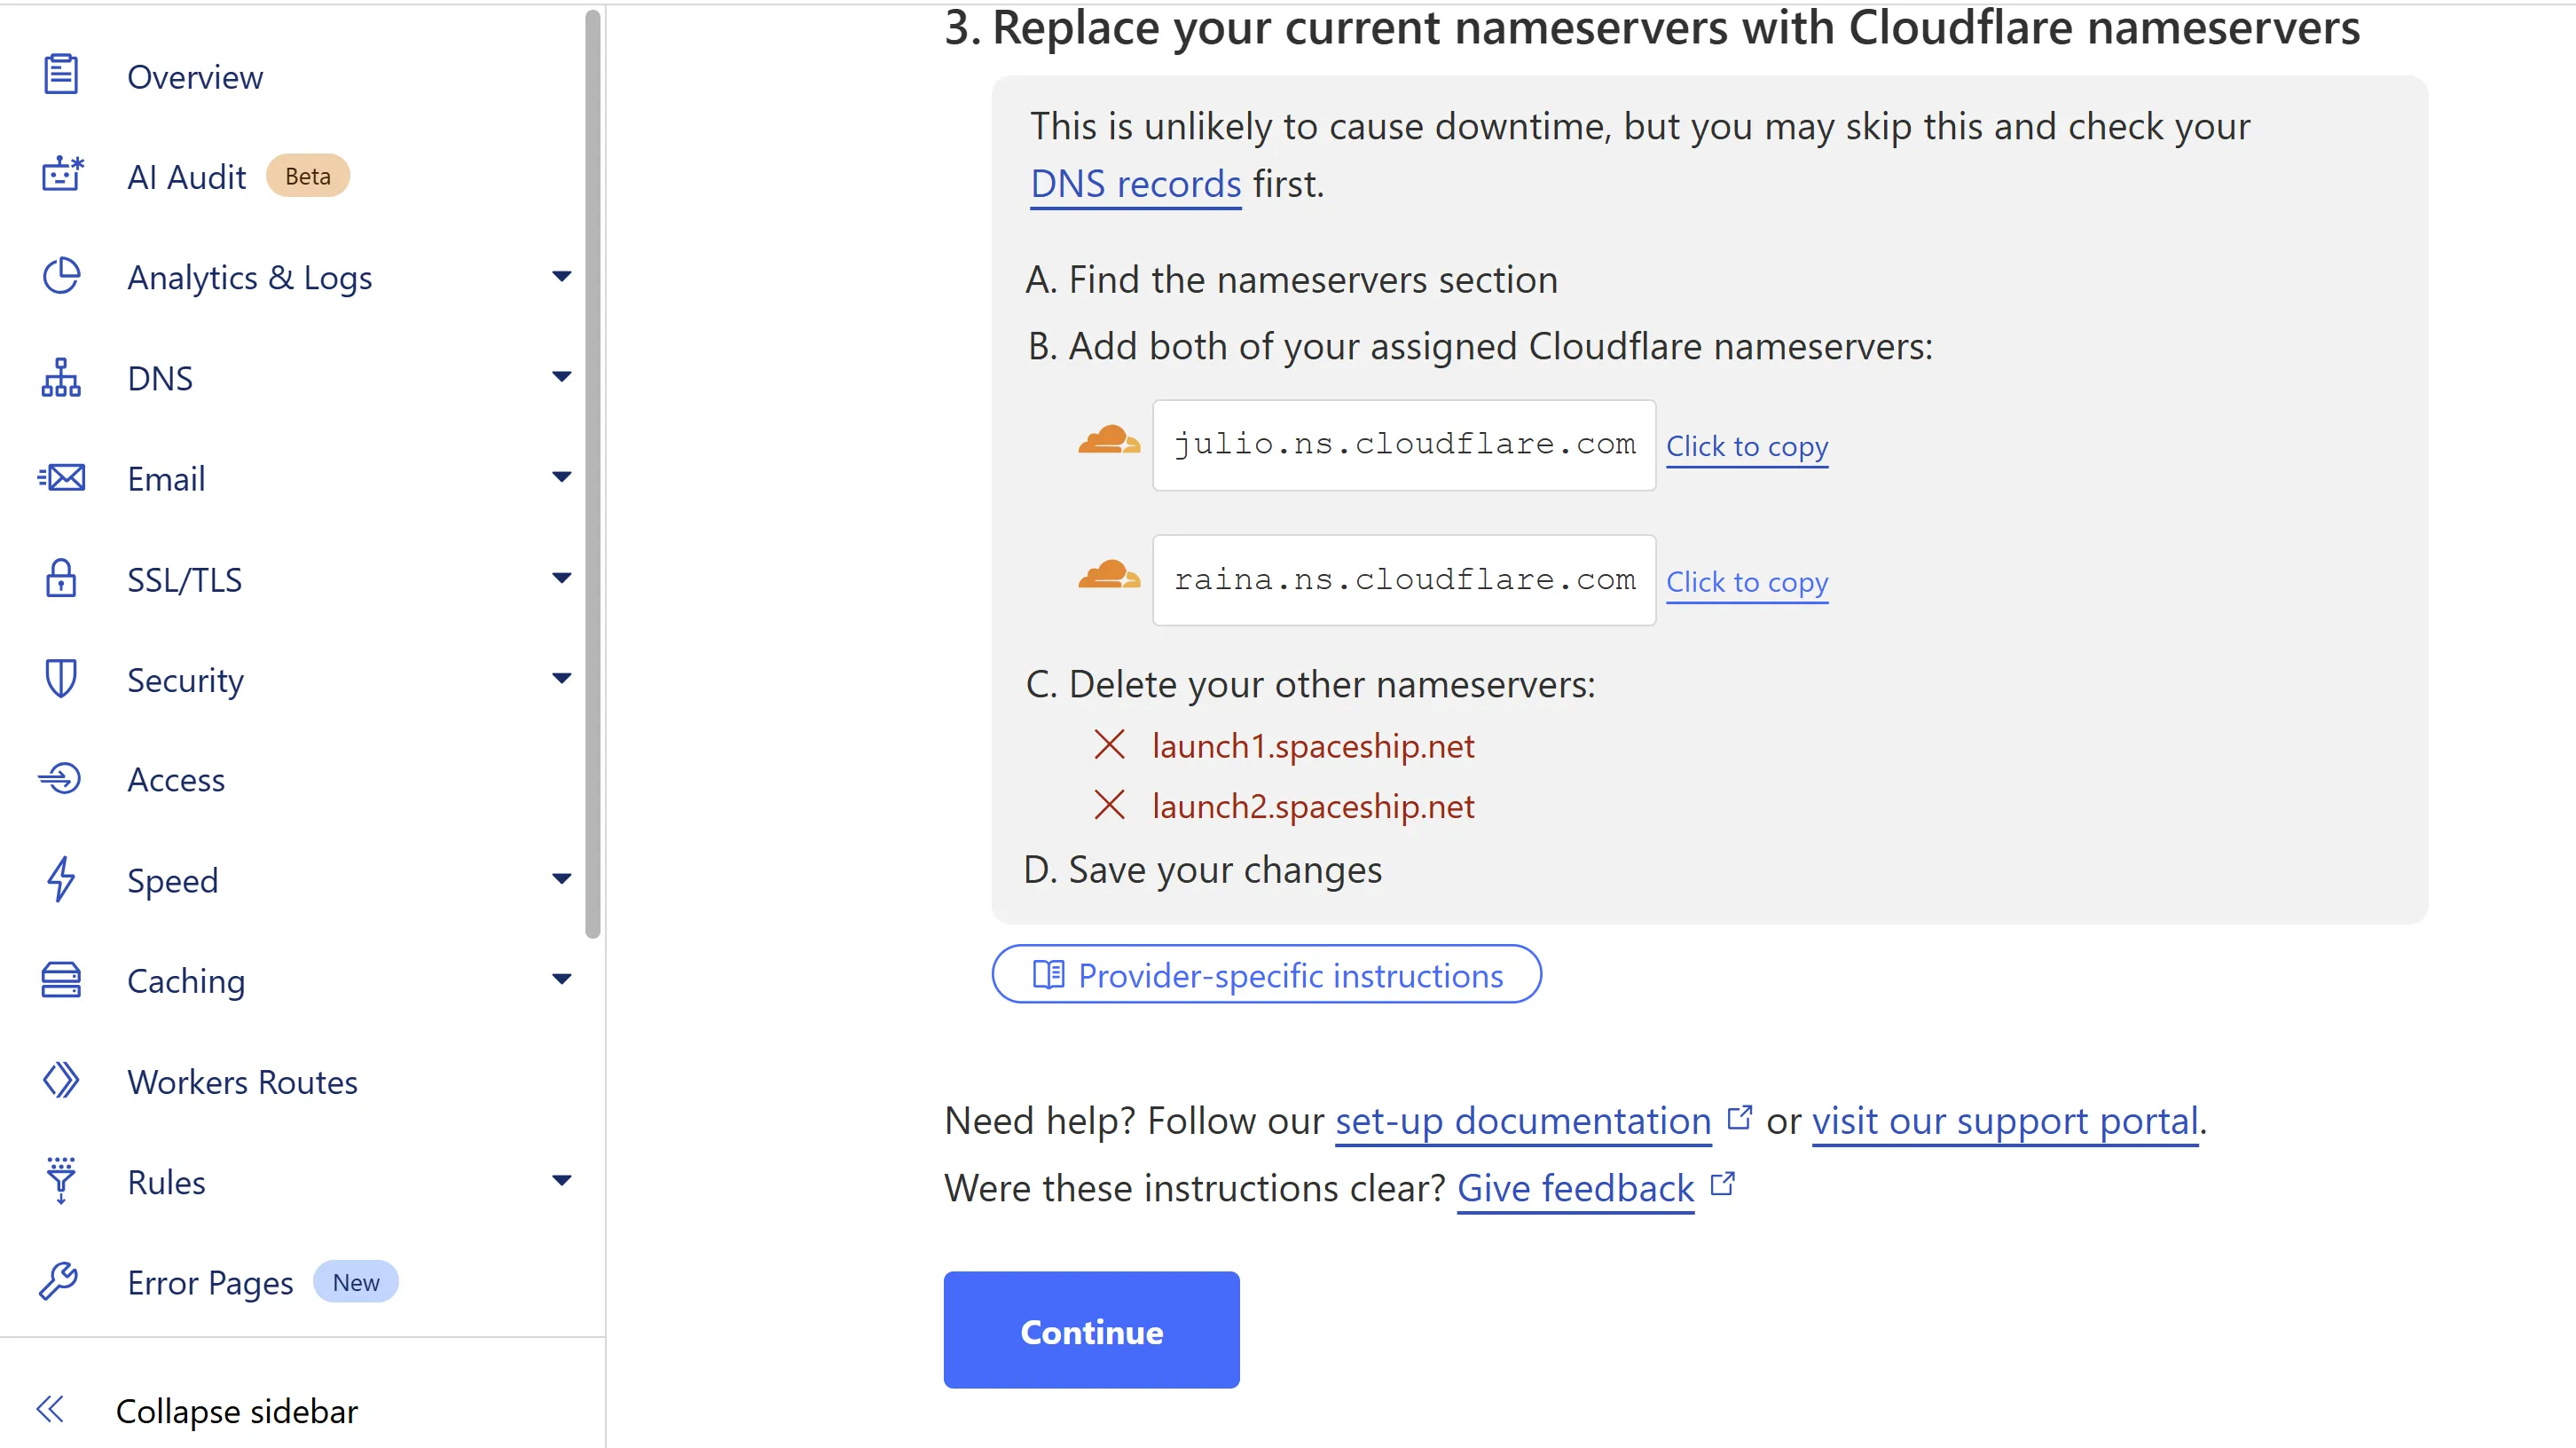This screenshot has width=2576, height=1448.
Task: Expand the Speed menu arrow
Action: tap(562, 879)
